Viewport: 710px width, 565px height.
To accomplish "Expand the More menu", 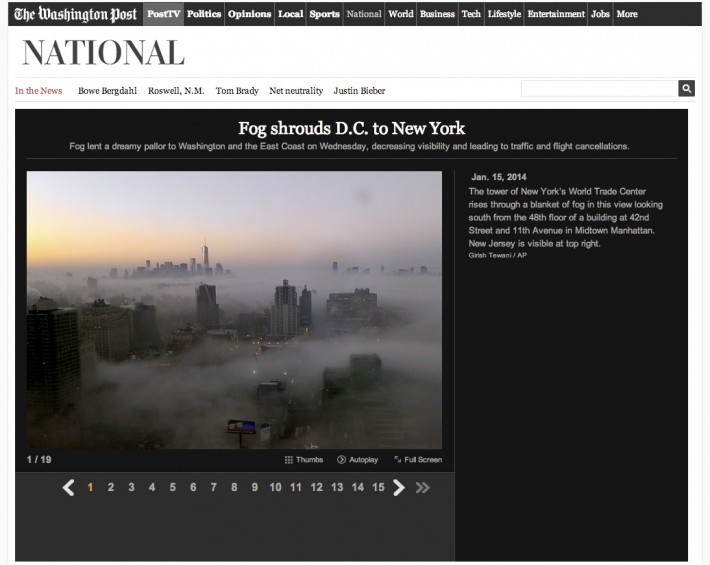I will (x=627, y=14).
